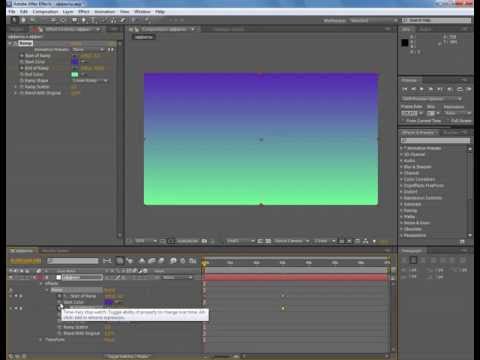Select the Brush tool
The image size is (480, 360).
[x=105, y=20]
